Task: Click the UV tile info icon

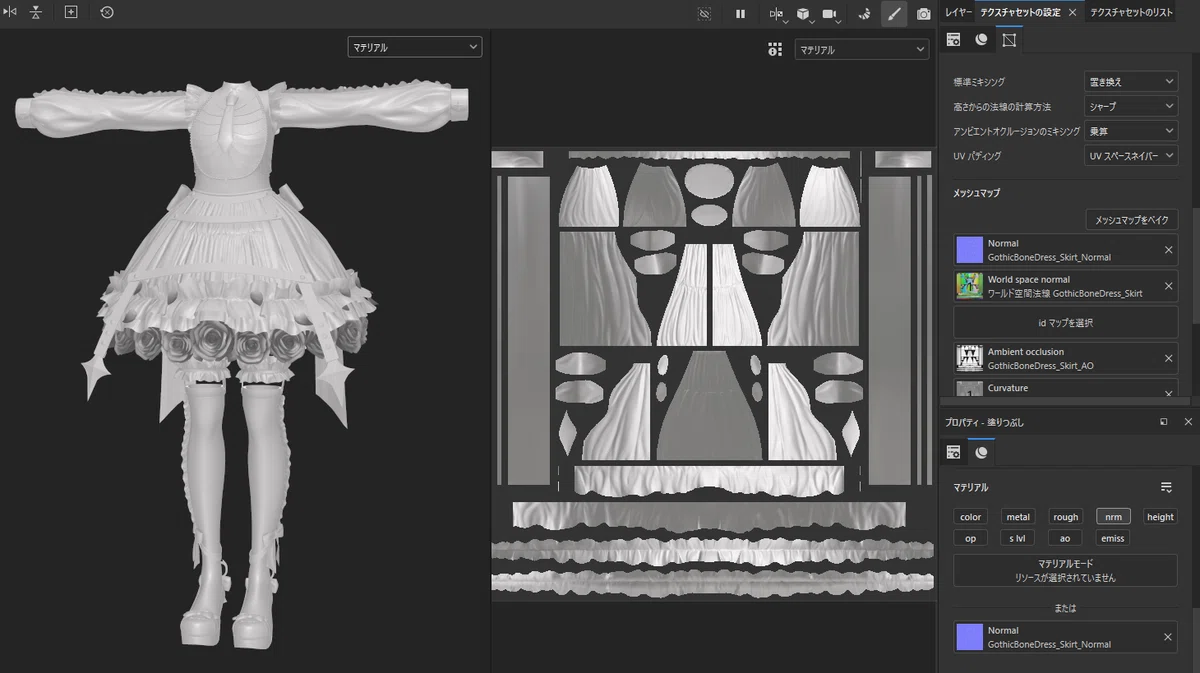Action: (x=775, y=49)
